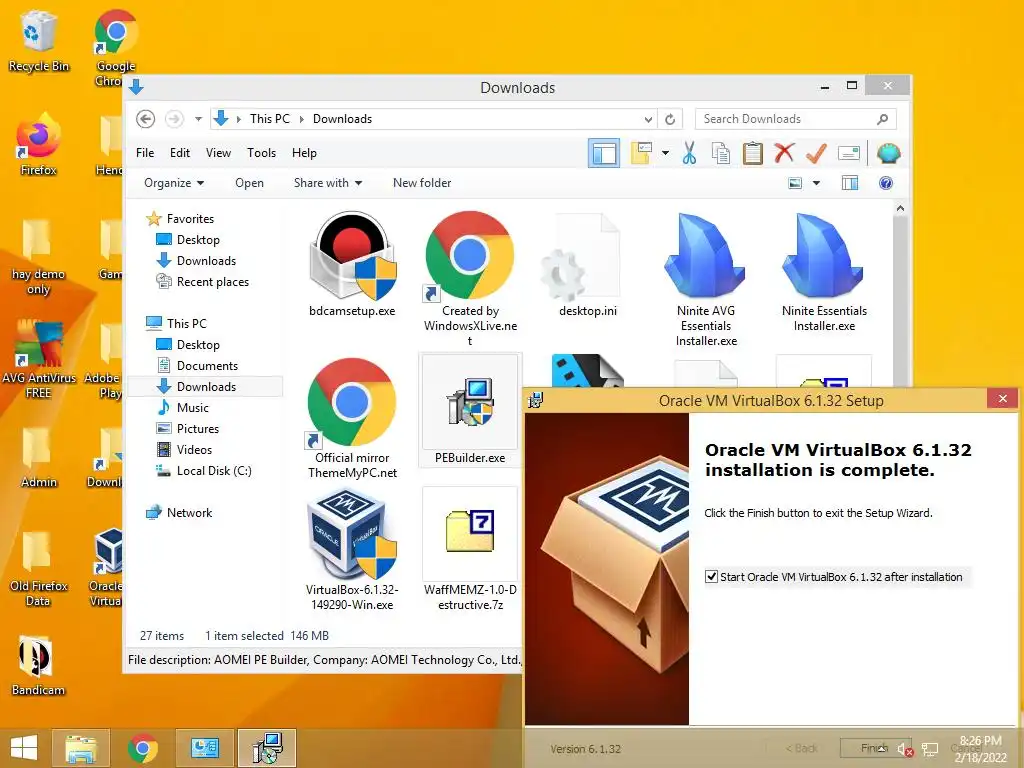1024x768 pixels.
Task: Expand the This PC breadcrumb chevron
Action: 302,119
